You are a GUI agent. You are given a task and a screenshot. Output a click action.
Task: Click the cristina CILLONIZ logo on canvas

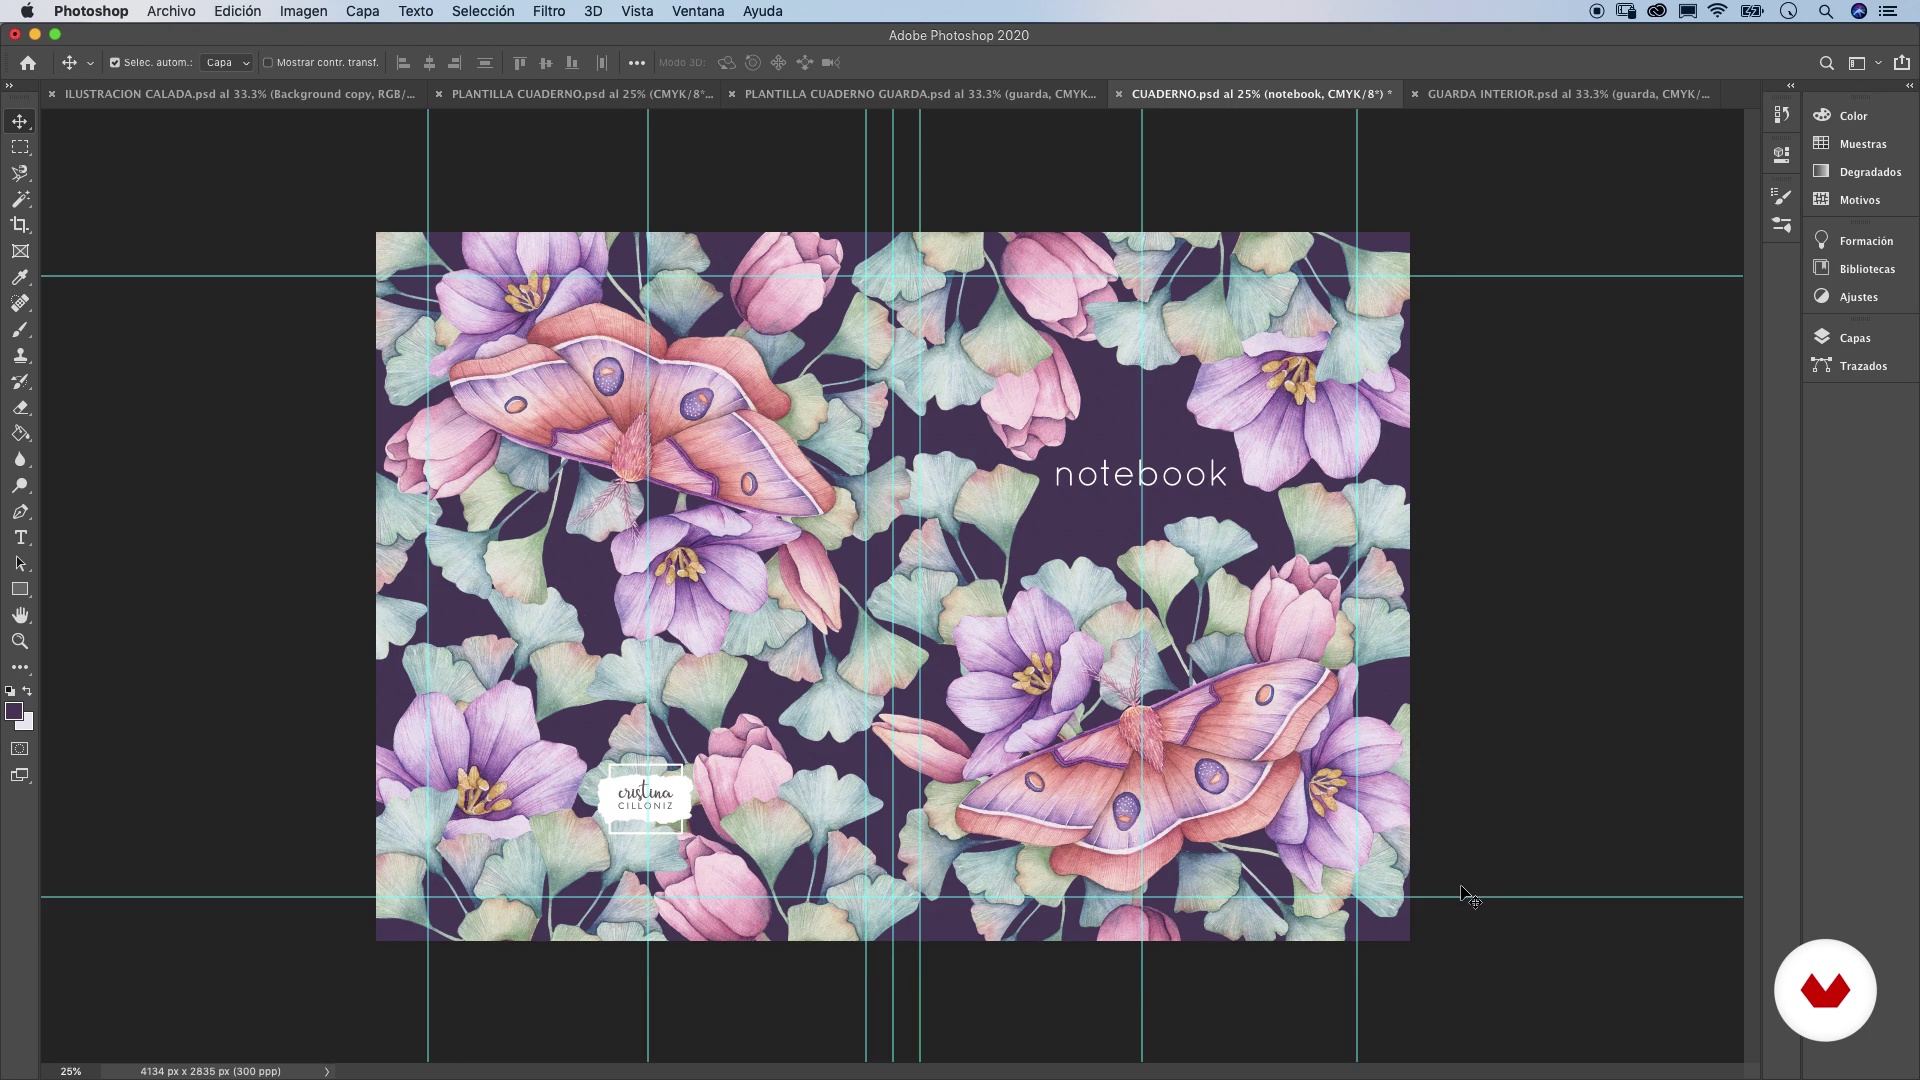645,799
